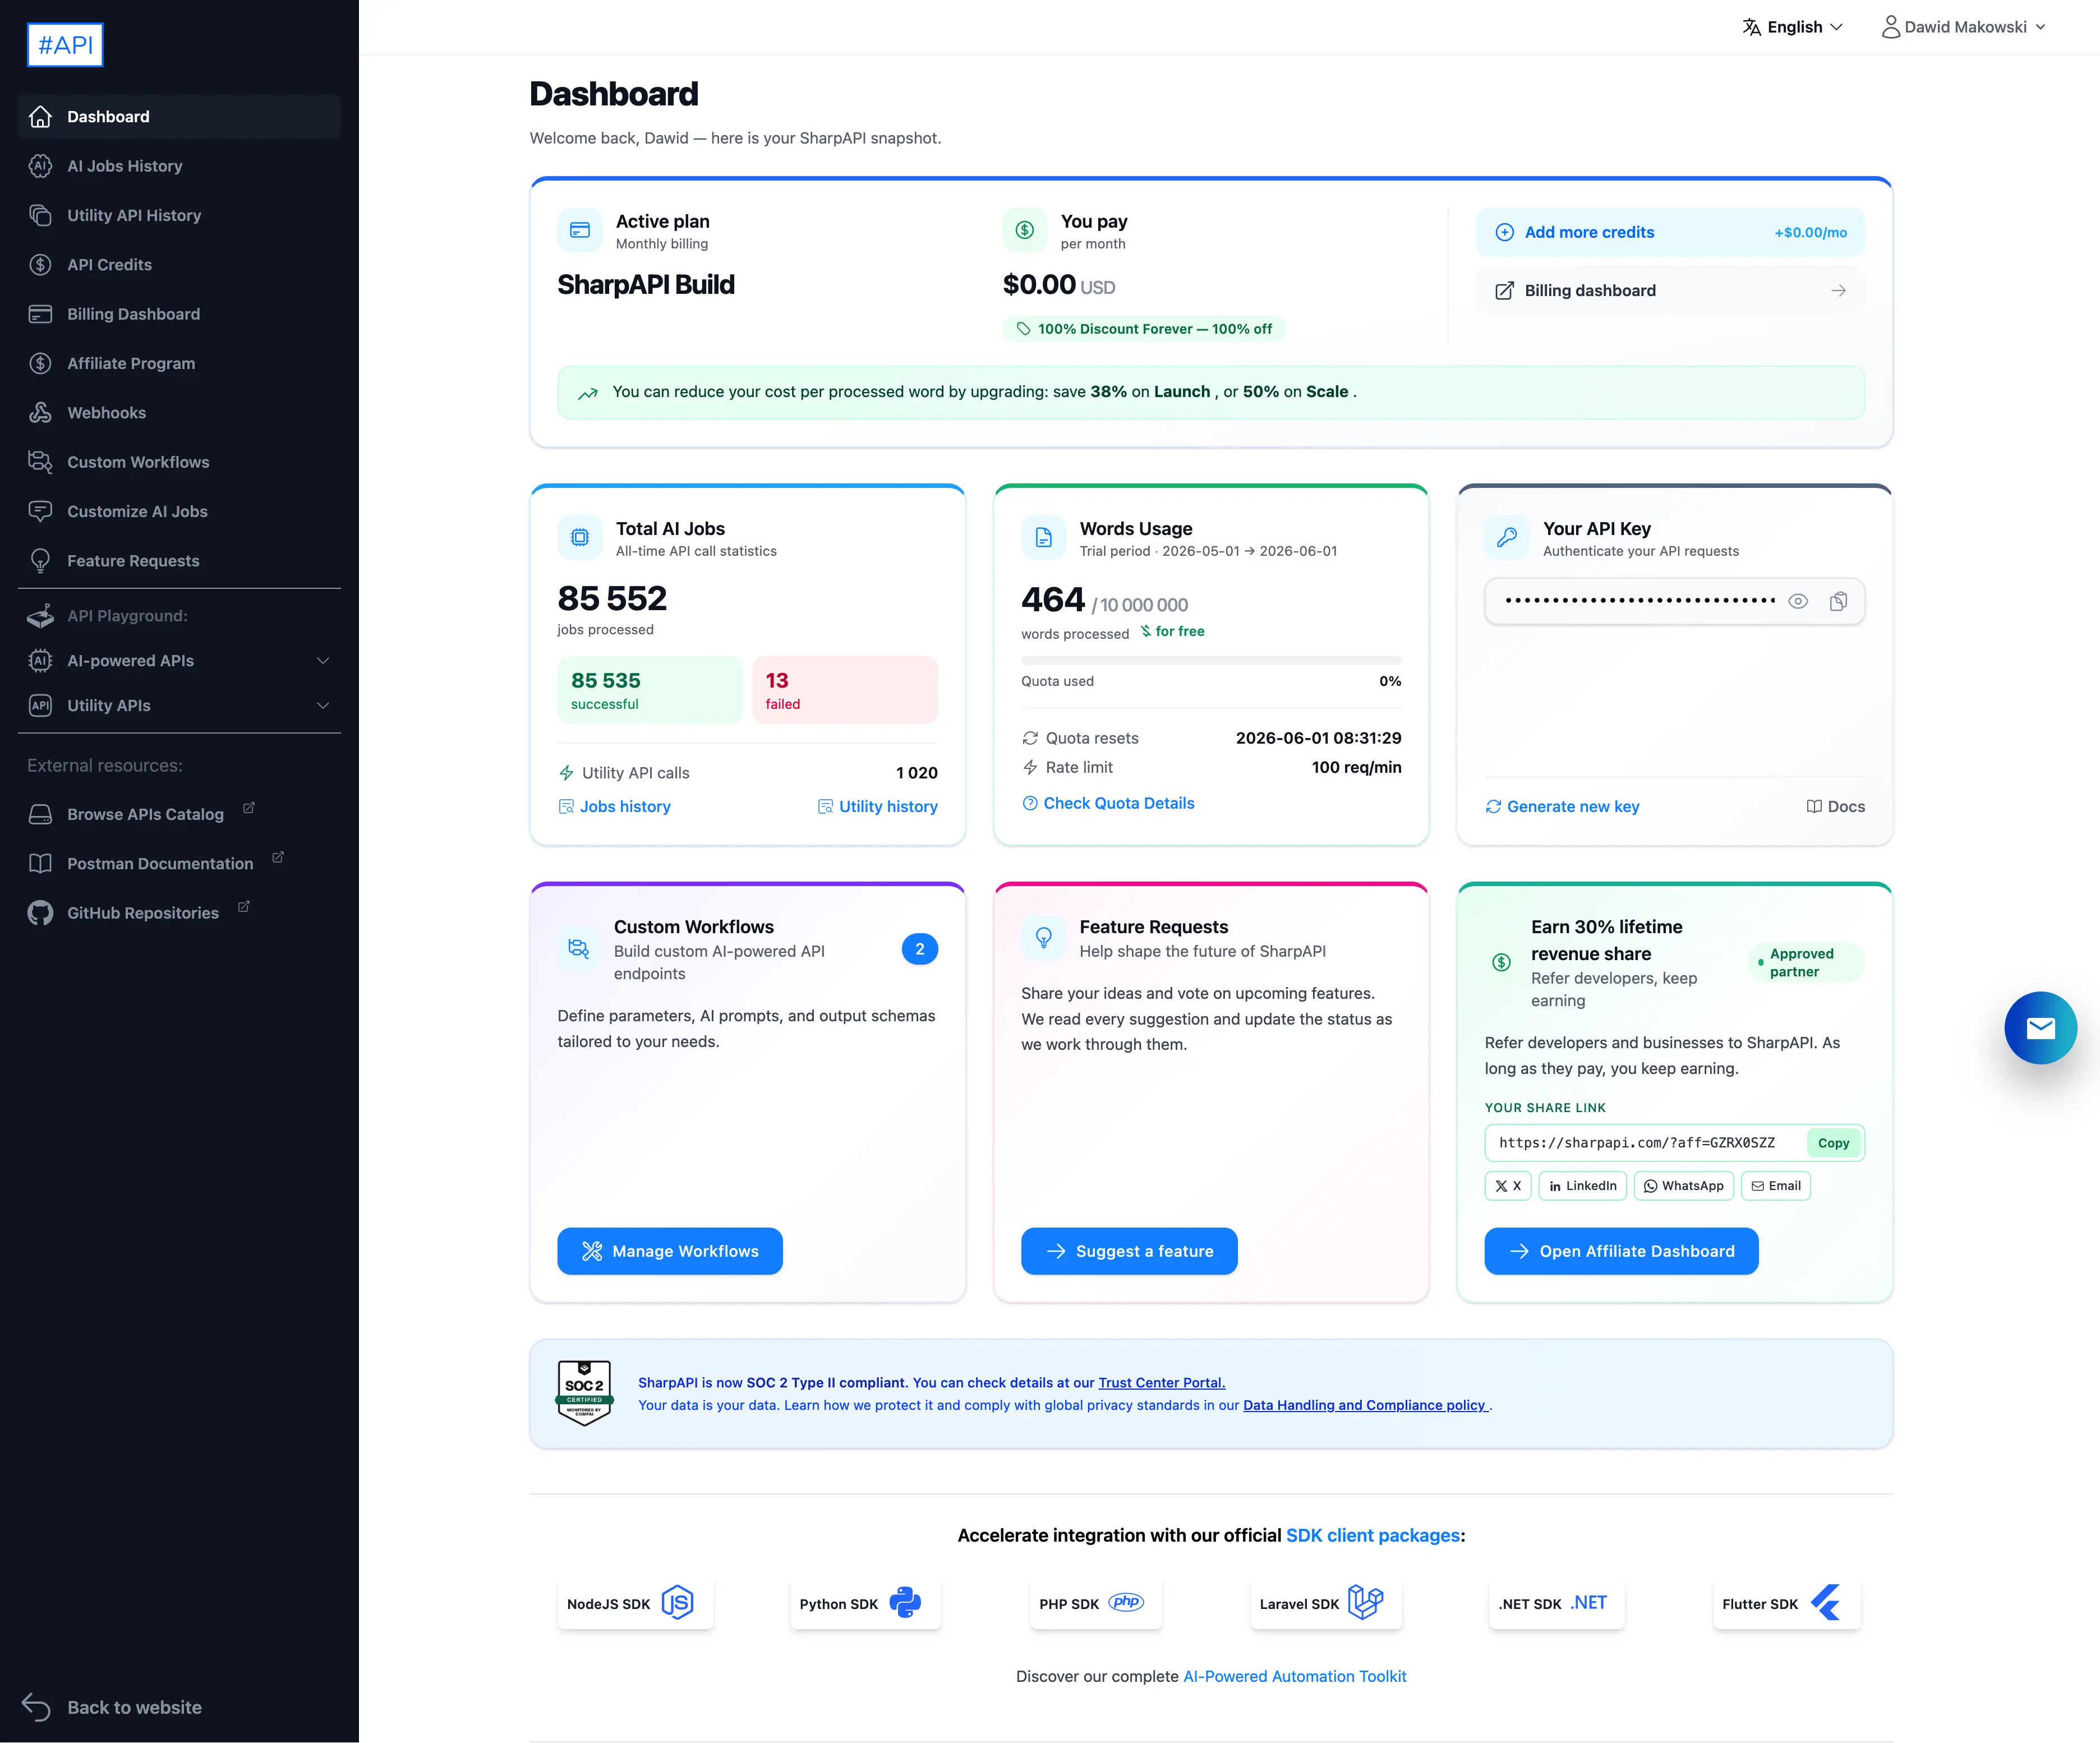Click 100% Discount Forever badge
The image size is (2100, 1743).
[x=1144, y=329]
